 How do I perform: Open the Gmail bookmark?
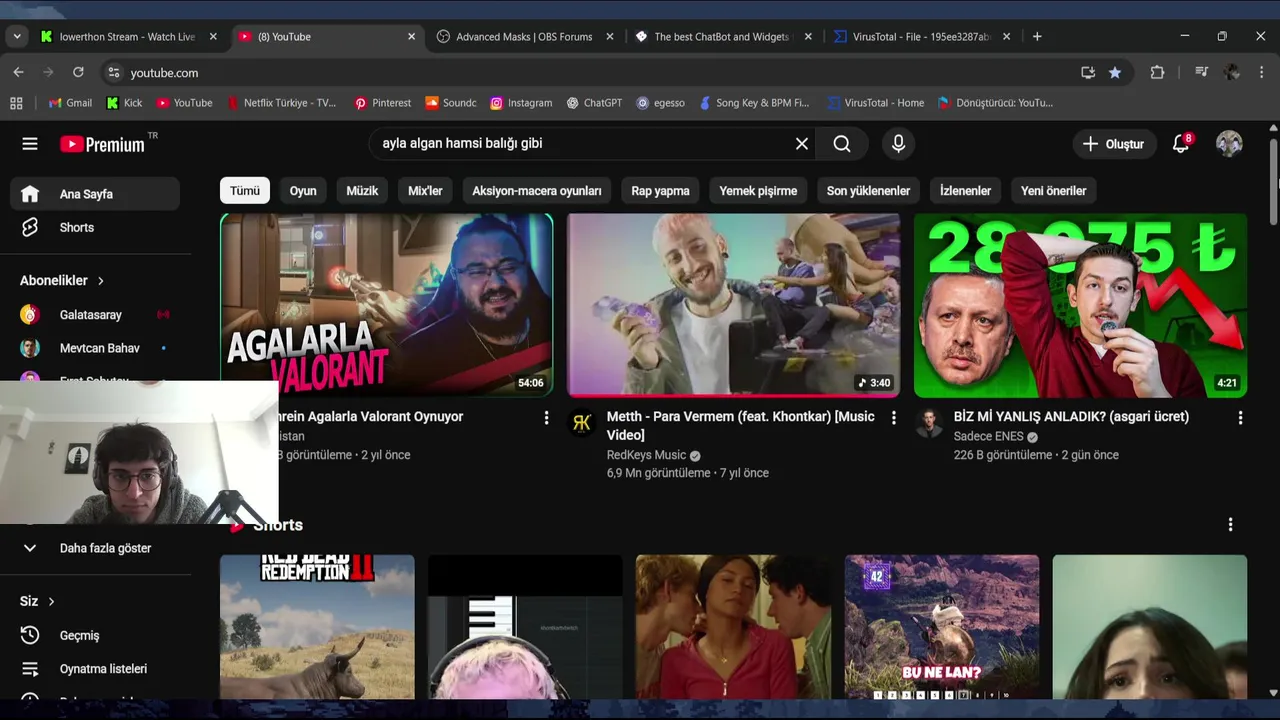point(70,103)
